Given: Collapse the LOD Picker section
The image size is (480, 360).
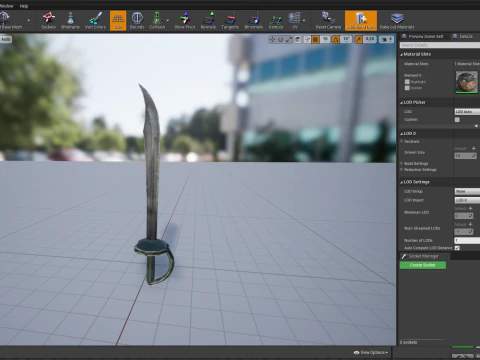Looking at the screenshot, I should click(x=401, y=102).
